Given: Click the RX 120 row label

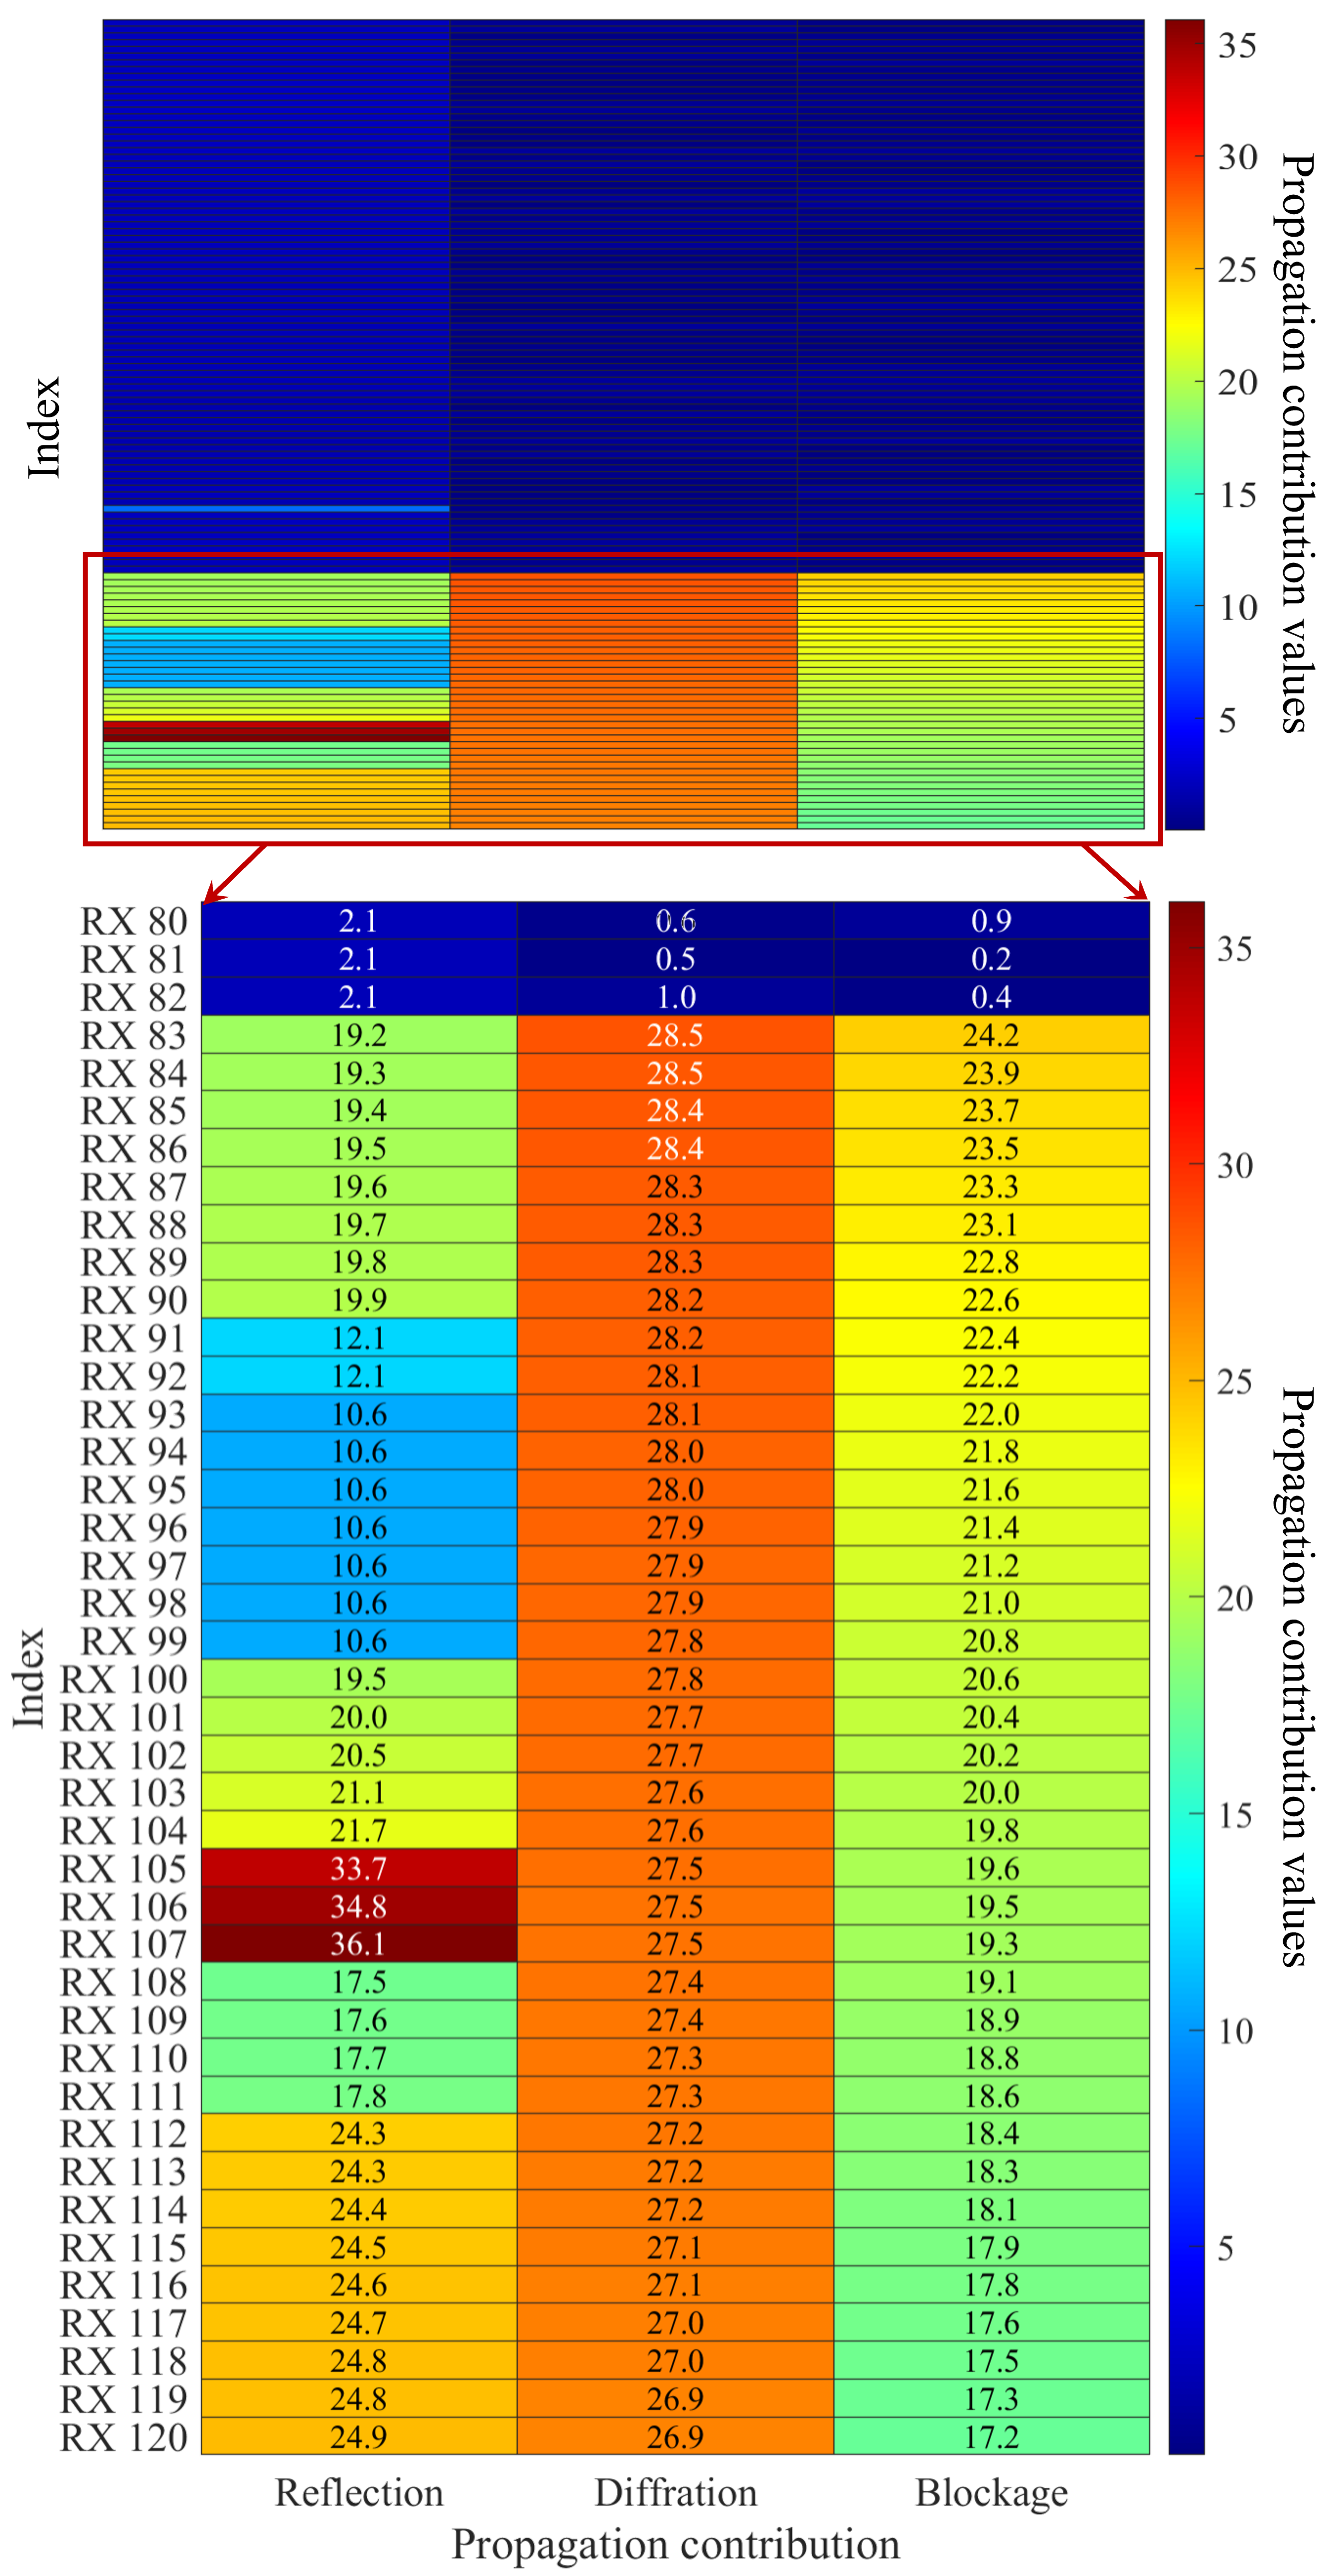Looking at the screenshot, I should pyautogui.click(x=123, y=2437).
